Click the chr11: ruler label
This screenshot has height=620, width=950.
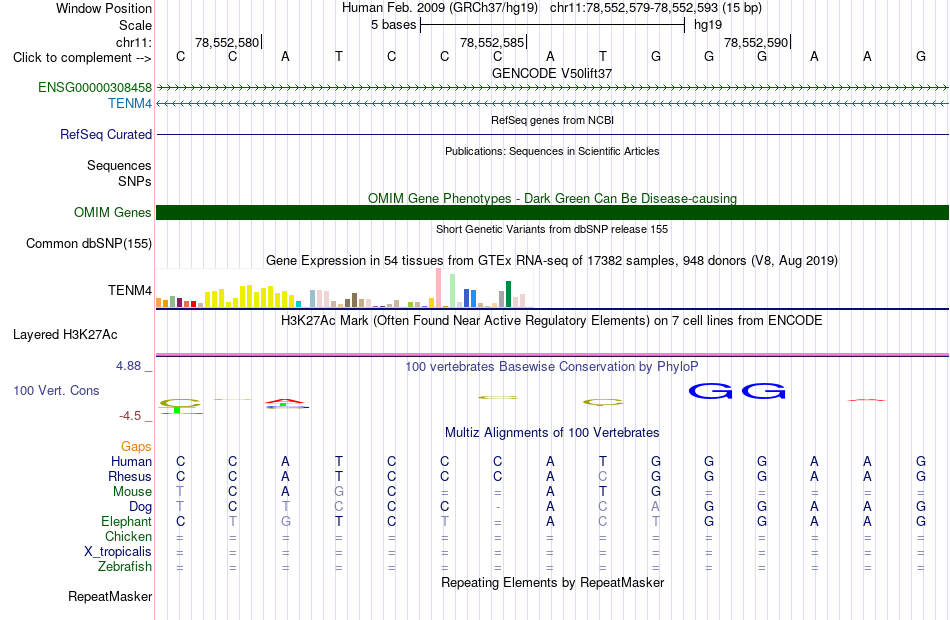click(134, 42)
